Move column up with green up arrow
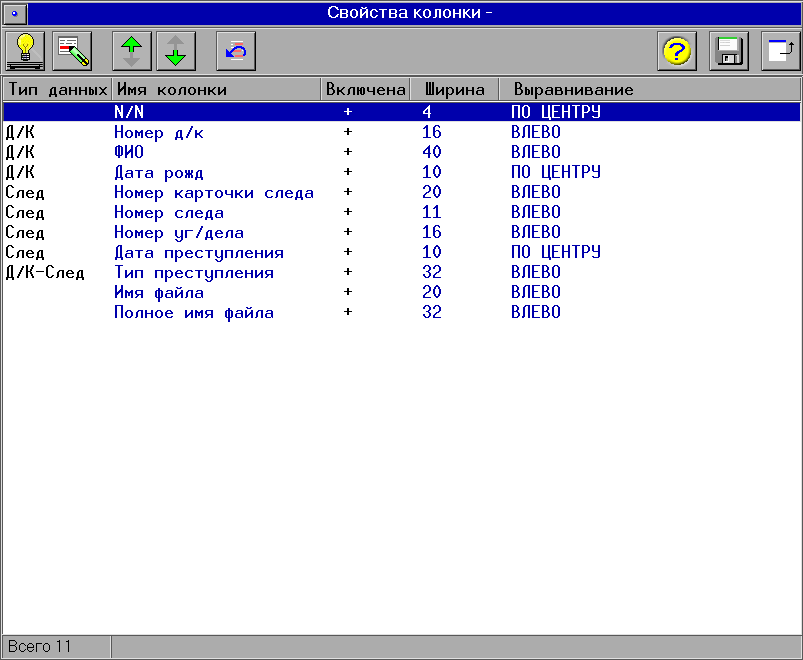 click(132, 51)
